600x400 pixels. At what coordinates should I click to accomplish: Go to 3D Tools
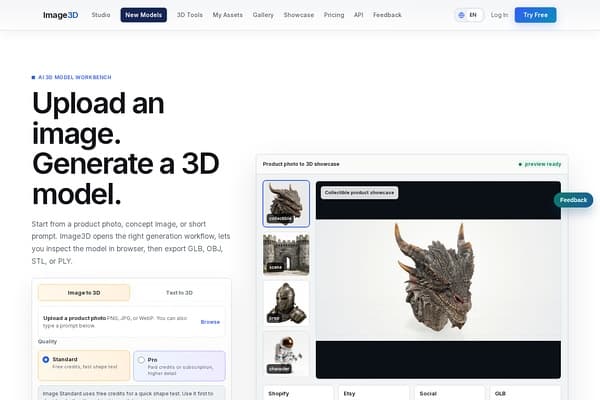pyautogui.click(x=189, y=15)
